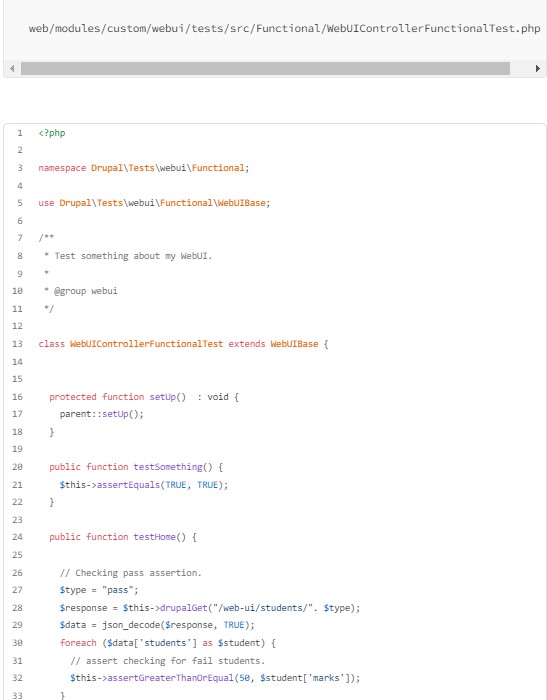
Task: Click the right scroll arrow of horizontal scrollbar
Action: tap(538, 69)
